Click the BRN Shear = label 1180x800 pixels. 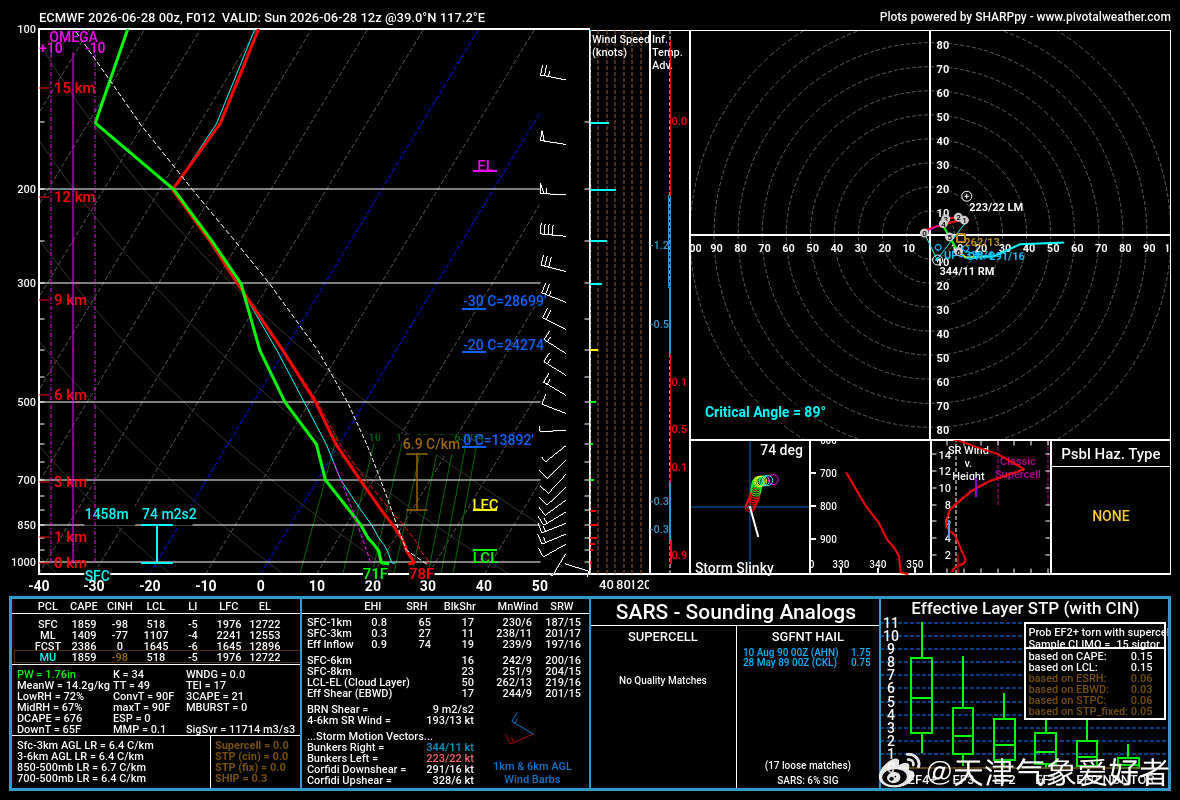click(337, 709)
